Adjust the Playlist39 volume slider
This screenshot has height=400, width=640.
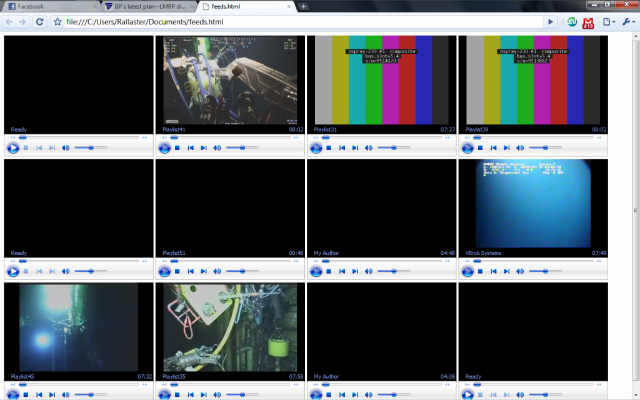pyautogui.click(x=546, y=147)
